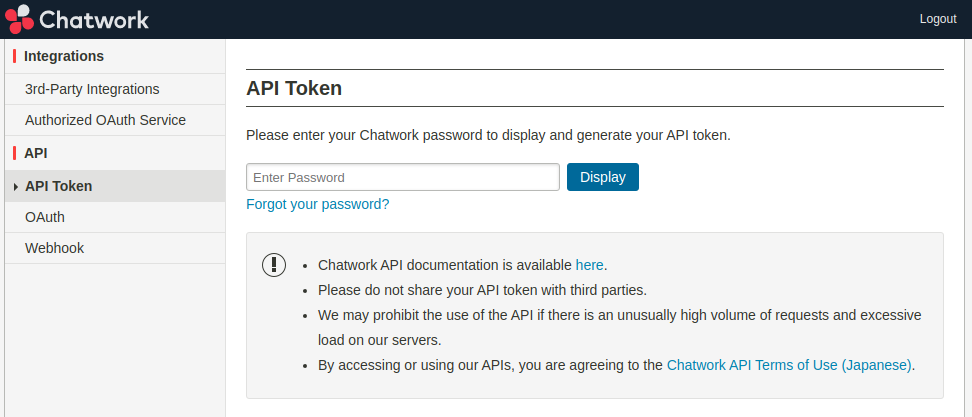Open the Webhook sidebar item
The height and width of the screenshot is (417, 972).
pyautogui.click(x=54, y=248)
